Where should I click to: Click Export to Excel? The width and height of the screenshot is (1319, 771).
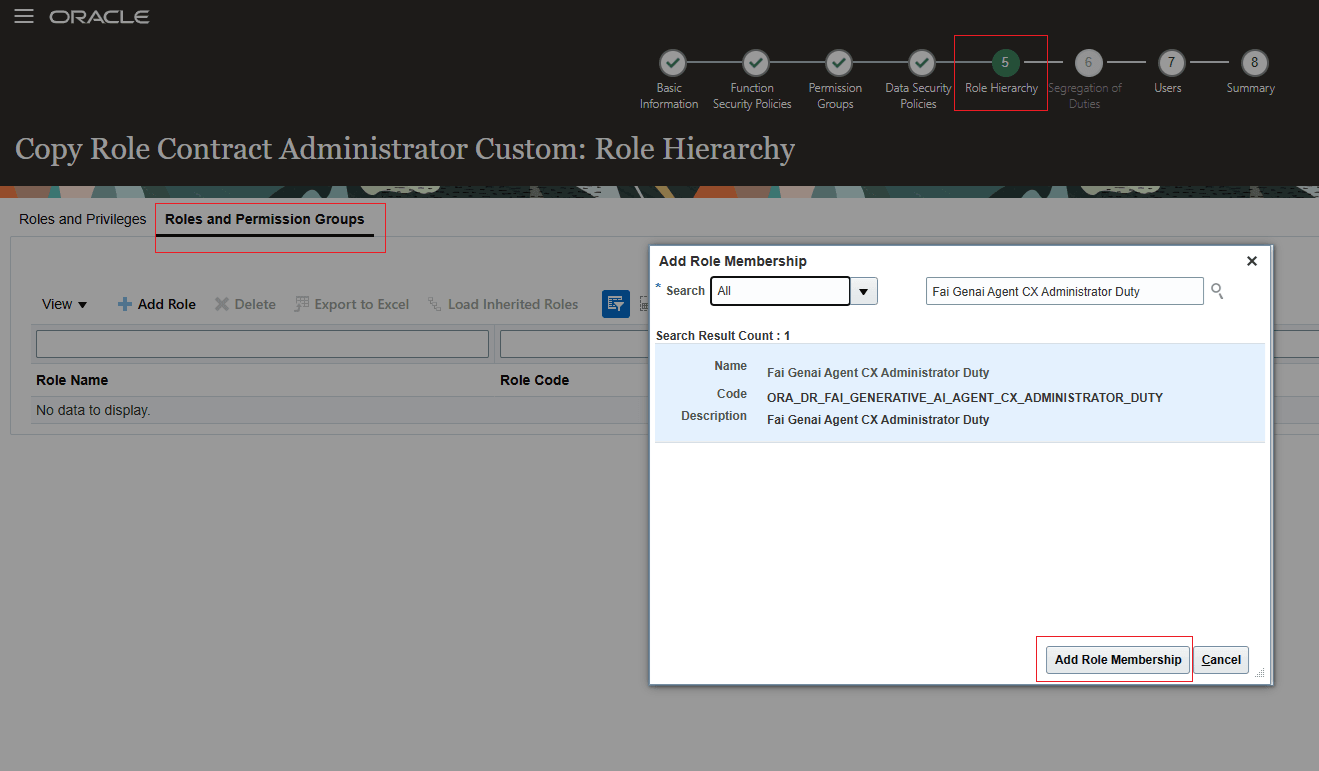tap(352, 304)
